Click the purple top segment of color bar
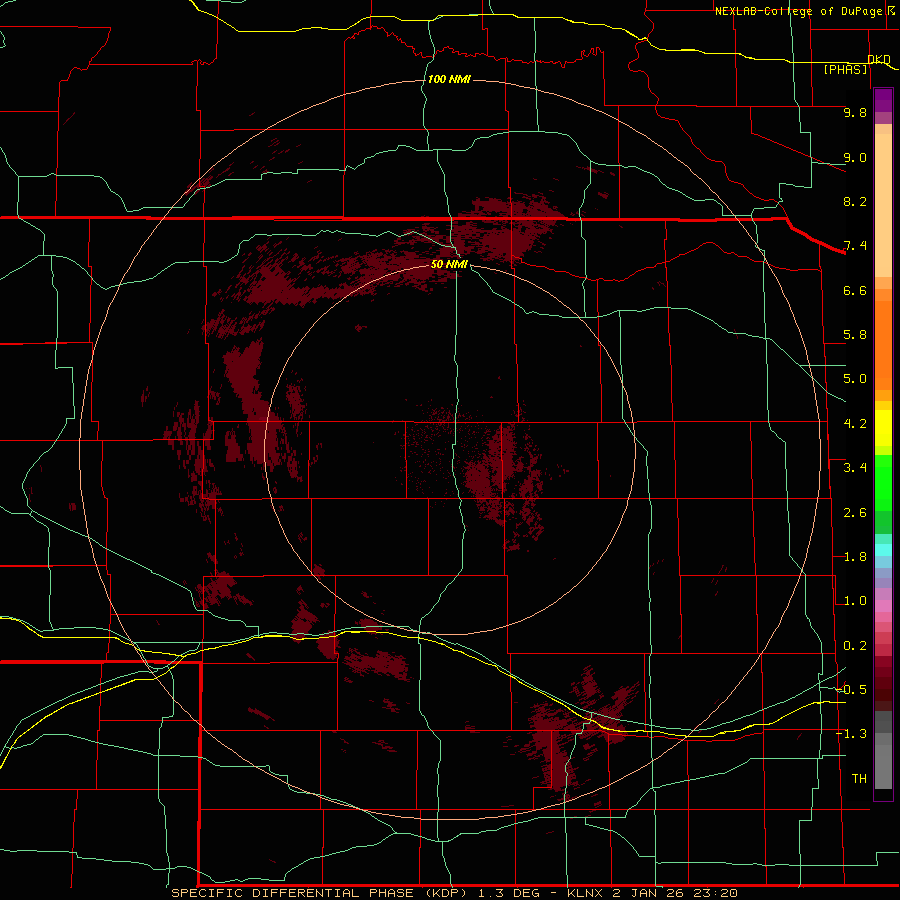Image resolution: width=900 pixels, height=900 pixels. pyautogui.click(x=883, y=100)
